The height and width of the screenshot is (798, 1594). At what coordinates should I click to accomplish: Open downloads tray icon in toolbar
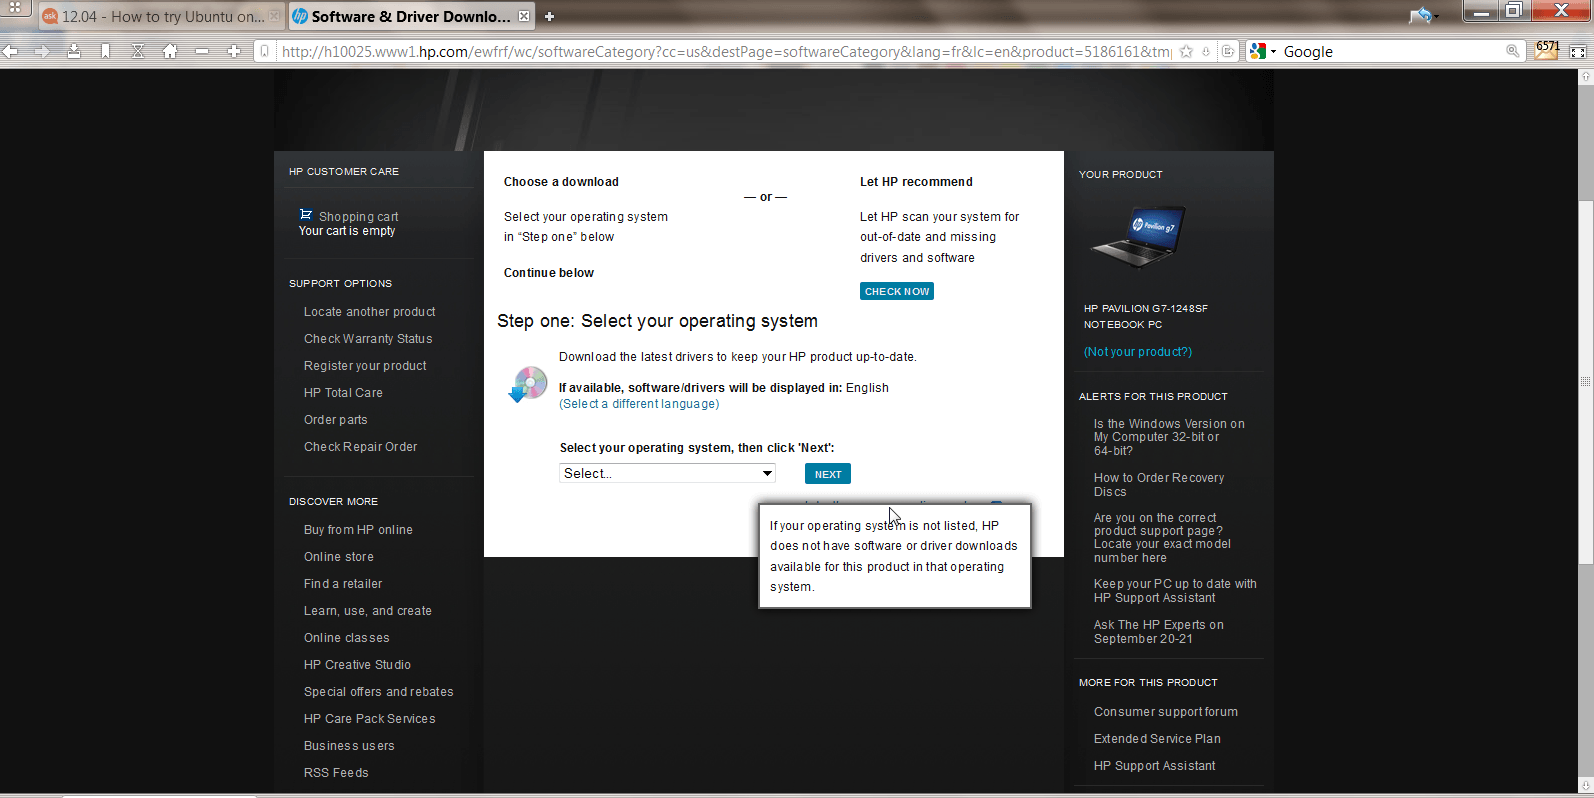click(x=74, y=51)
